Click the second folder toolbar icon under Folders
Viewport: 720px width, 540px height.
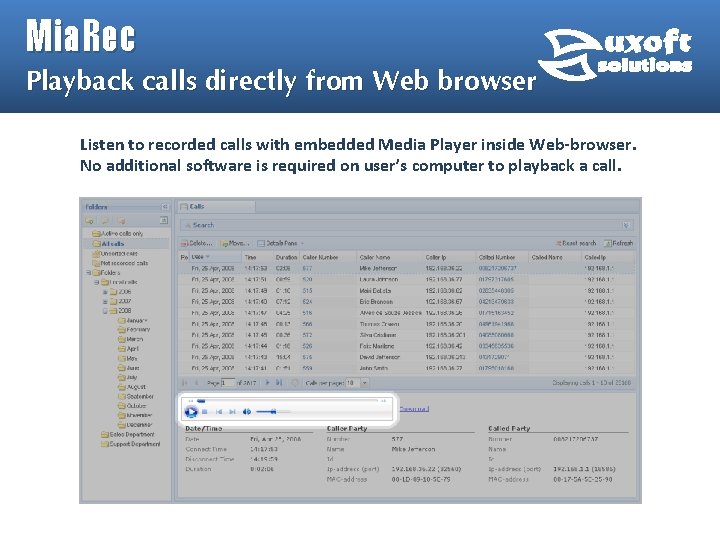pos(105,221)
